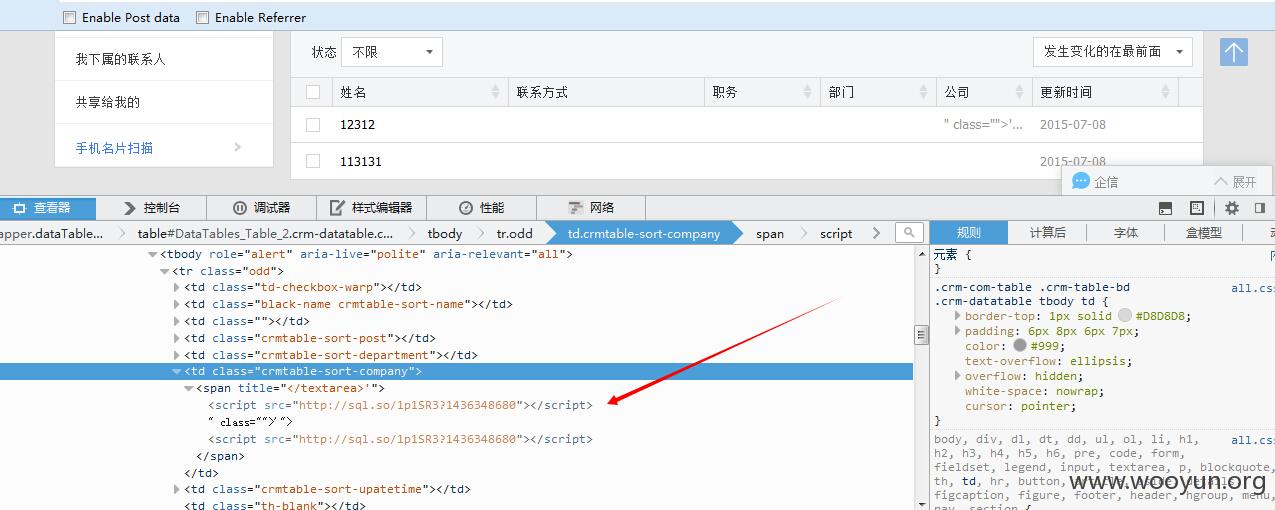Open the split console icon in devtools

point(1165,208)
